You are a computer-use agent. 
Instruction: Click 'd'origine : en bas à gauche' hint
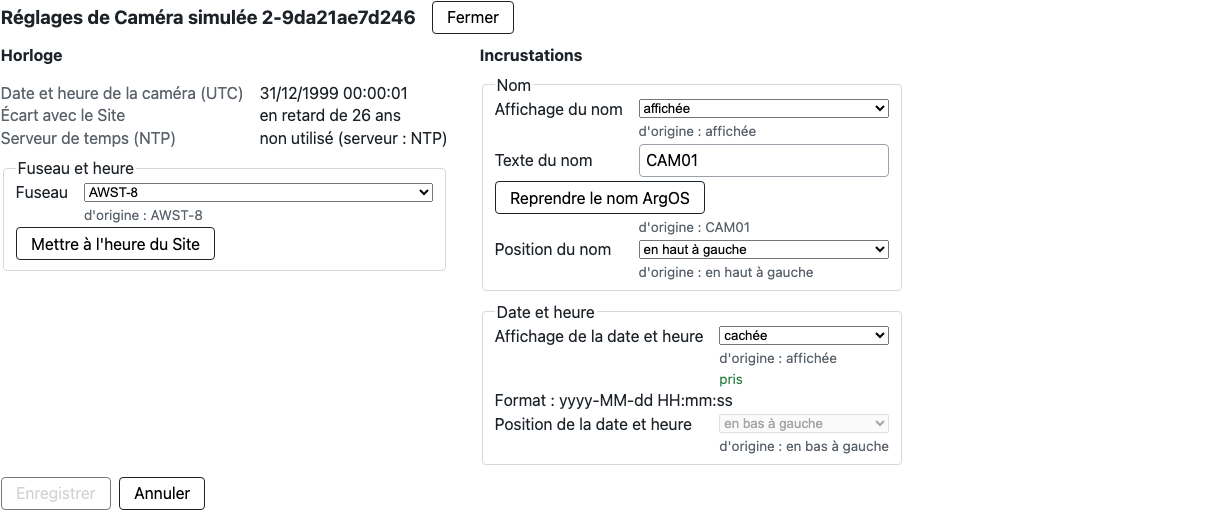(804, 446)
